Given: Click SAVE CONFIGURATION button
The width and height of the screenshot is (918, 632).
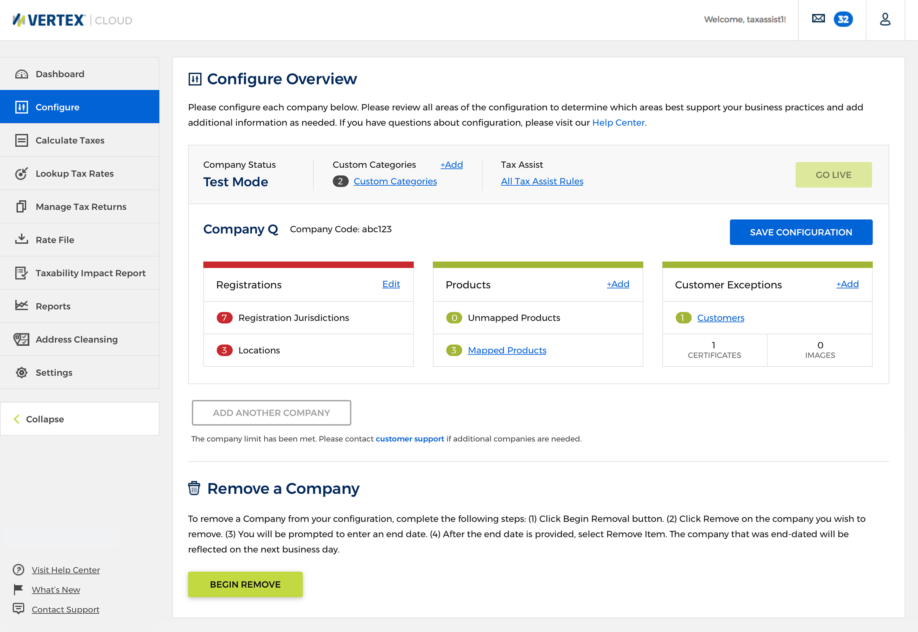Looking at the screenshot, I should (x=801, y=232).
